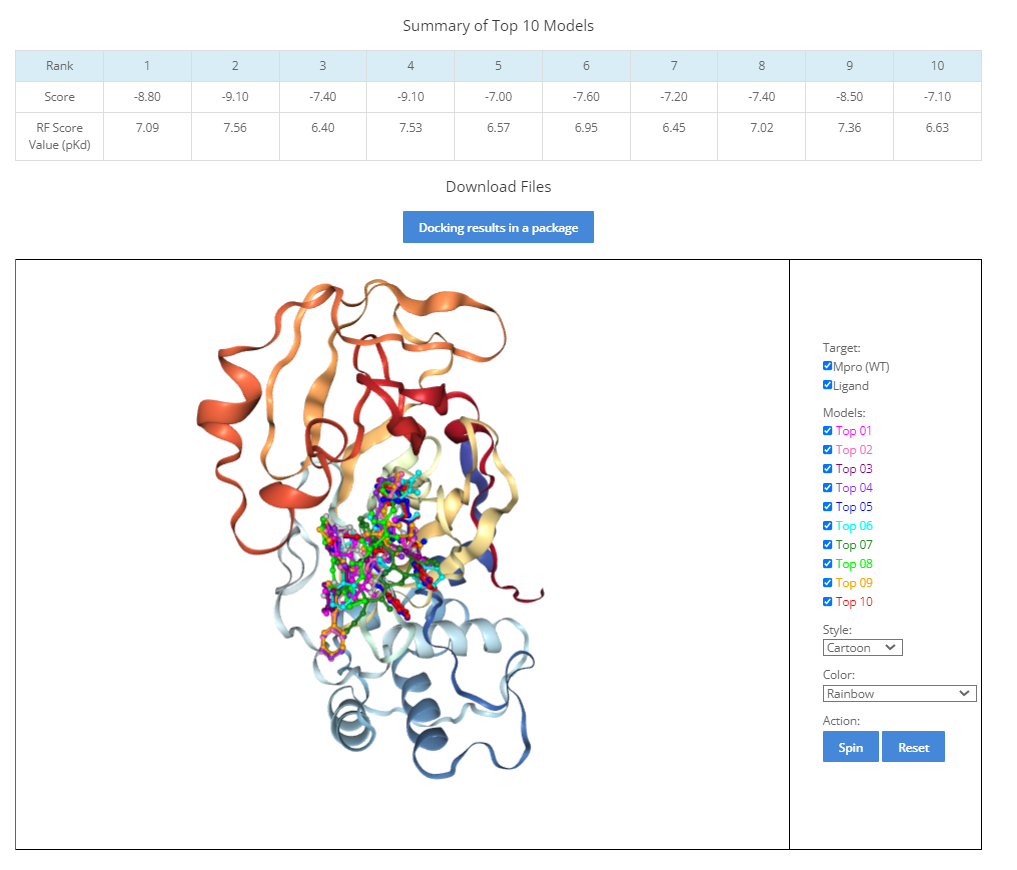Toggle the red Top 10 model
1017x870 pixels.
point(827,602)
